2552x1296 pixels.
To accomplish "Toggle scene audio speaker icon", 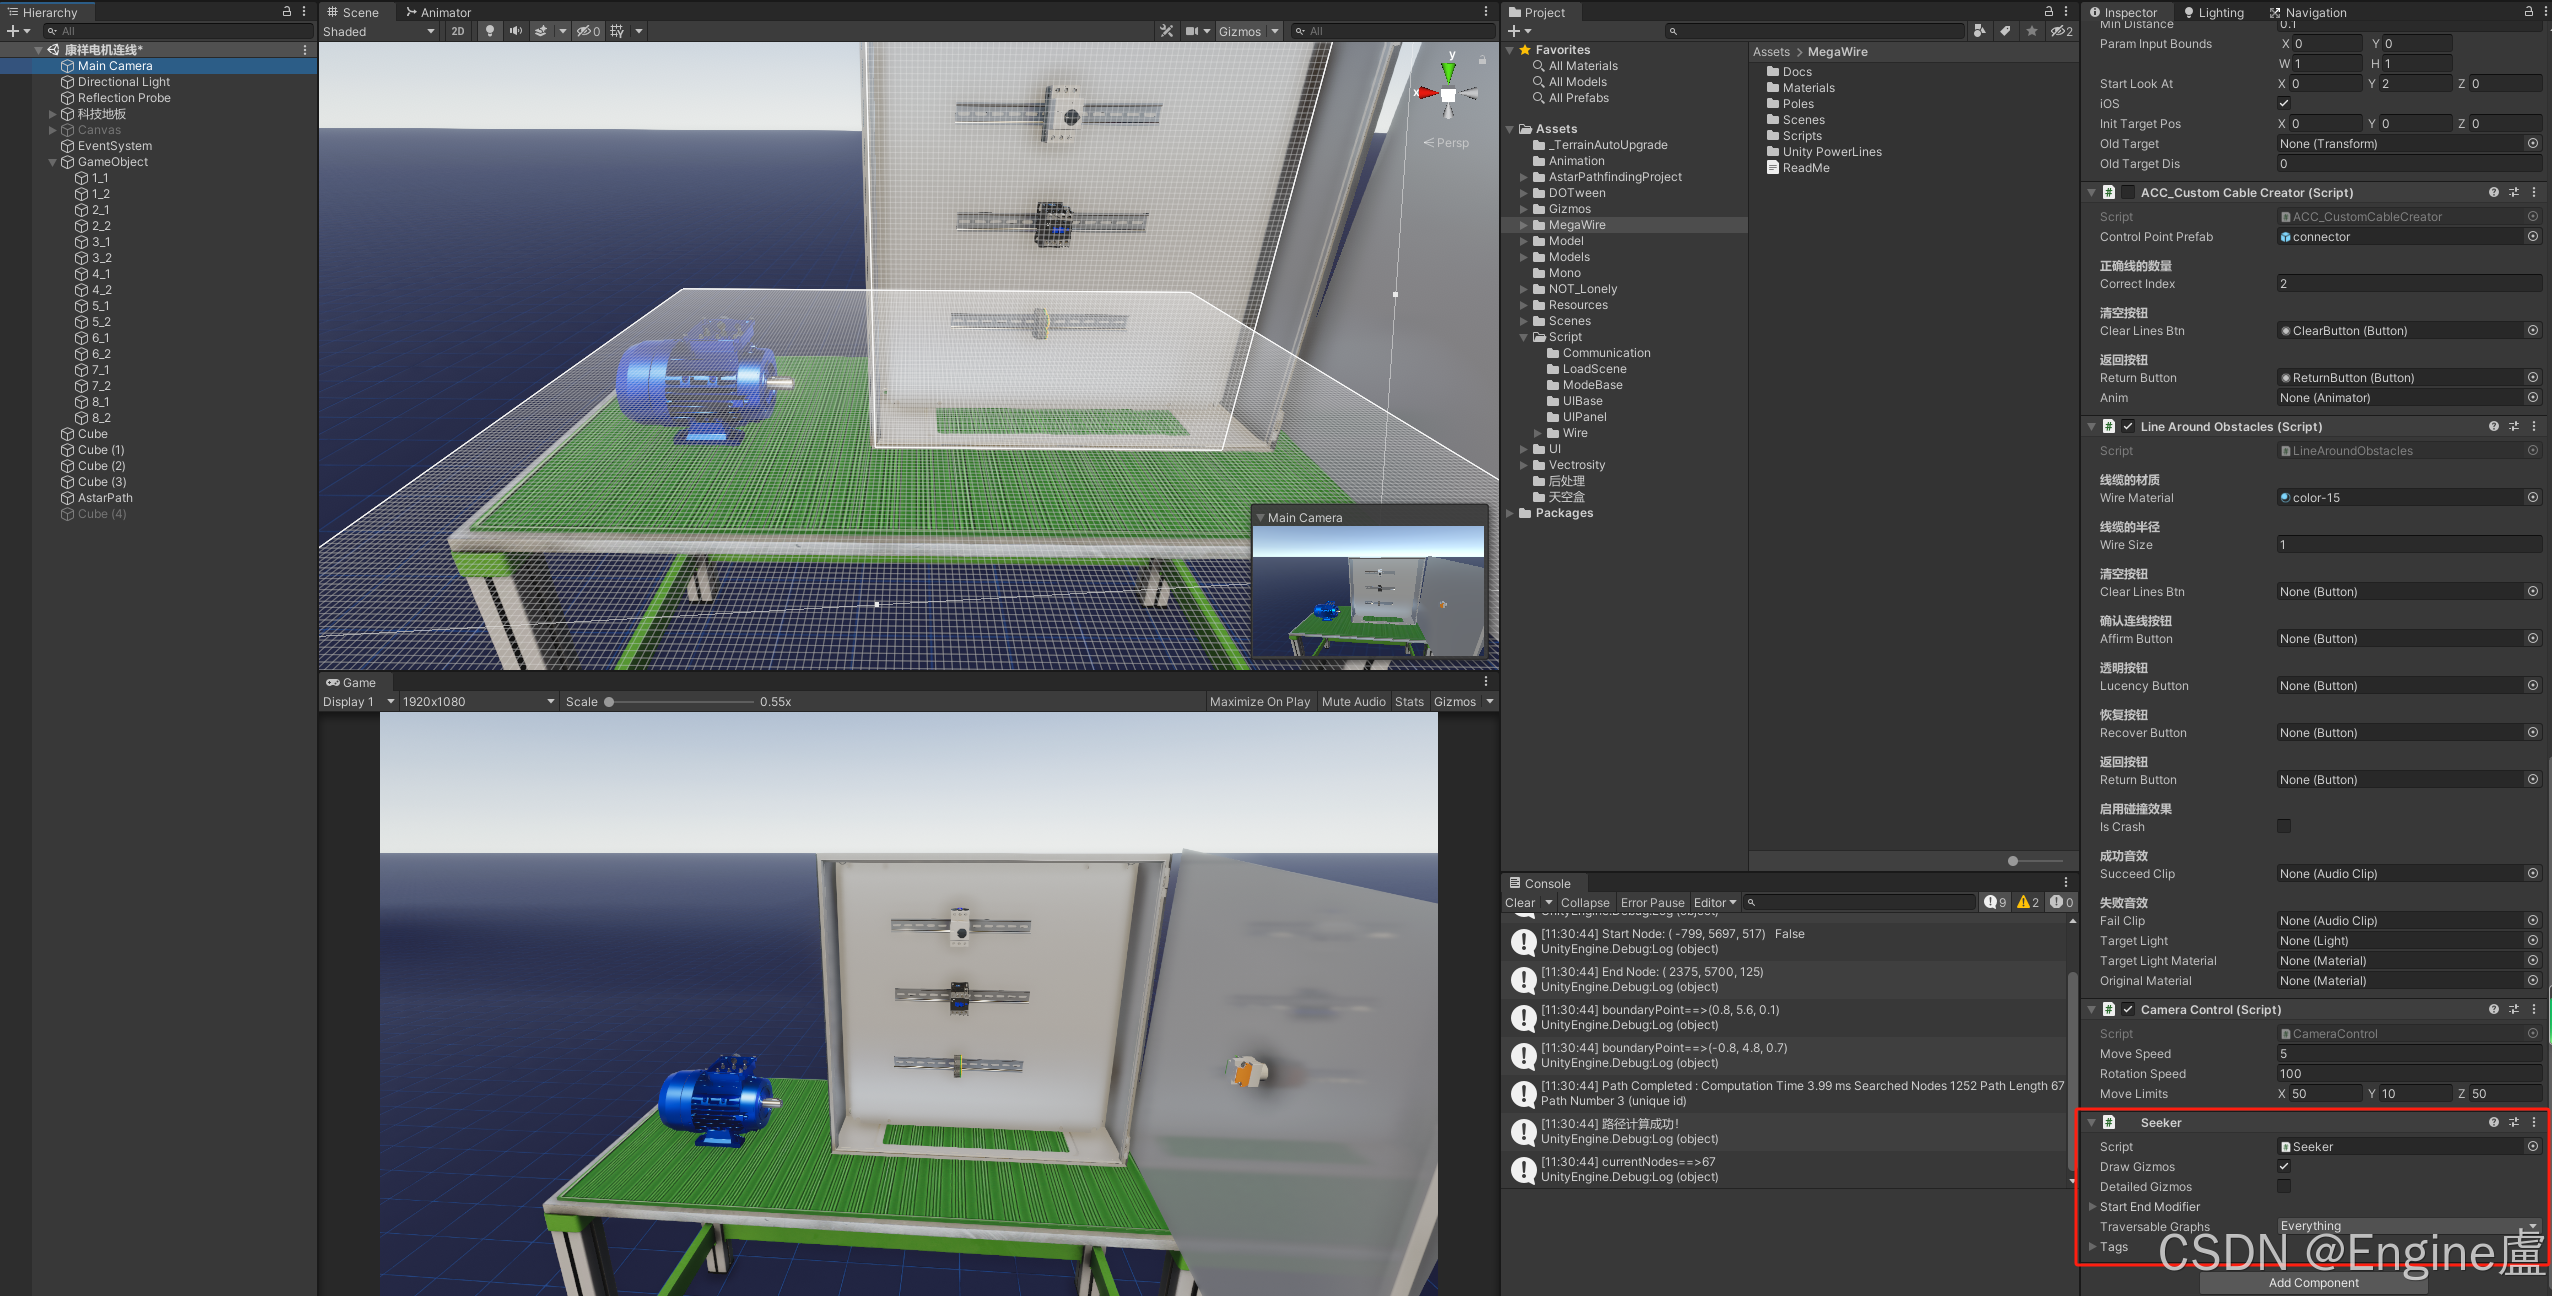I will click(515, 31).
